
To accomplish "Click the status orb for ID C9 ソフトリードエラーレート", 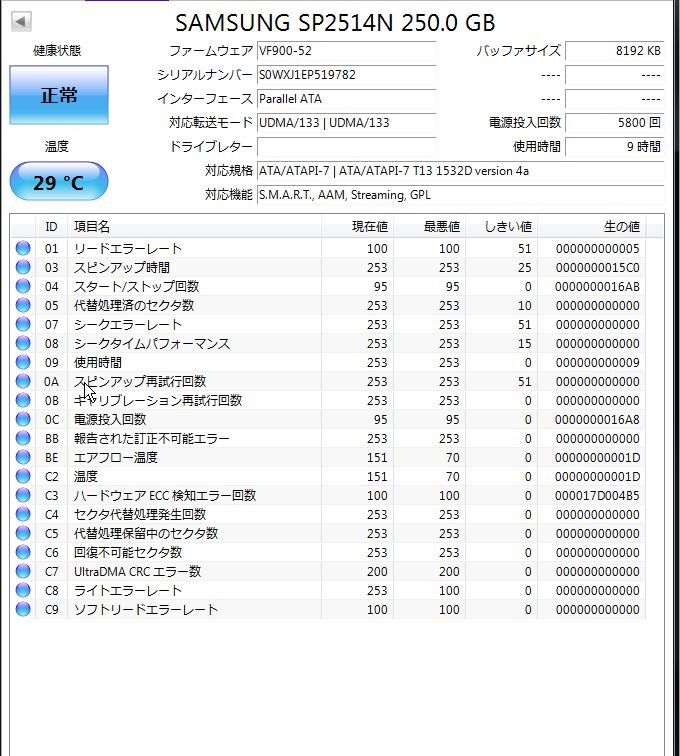I will [23, 609].
